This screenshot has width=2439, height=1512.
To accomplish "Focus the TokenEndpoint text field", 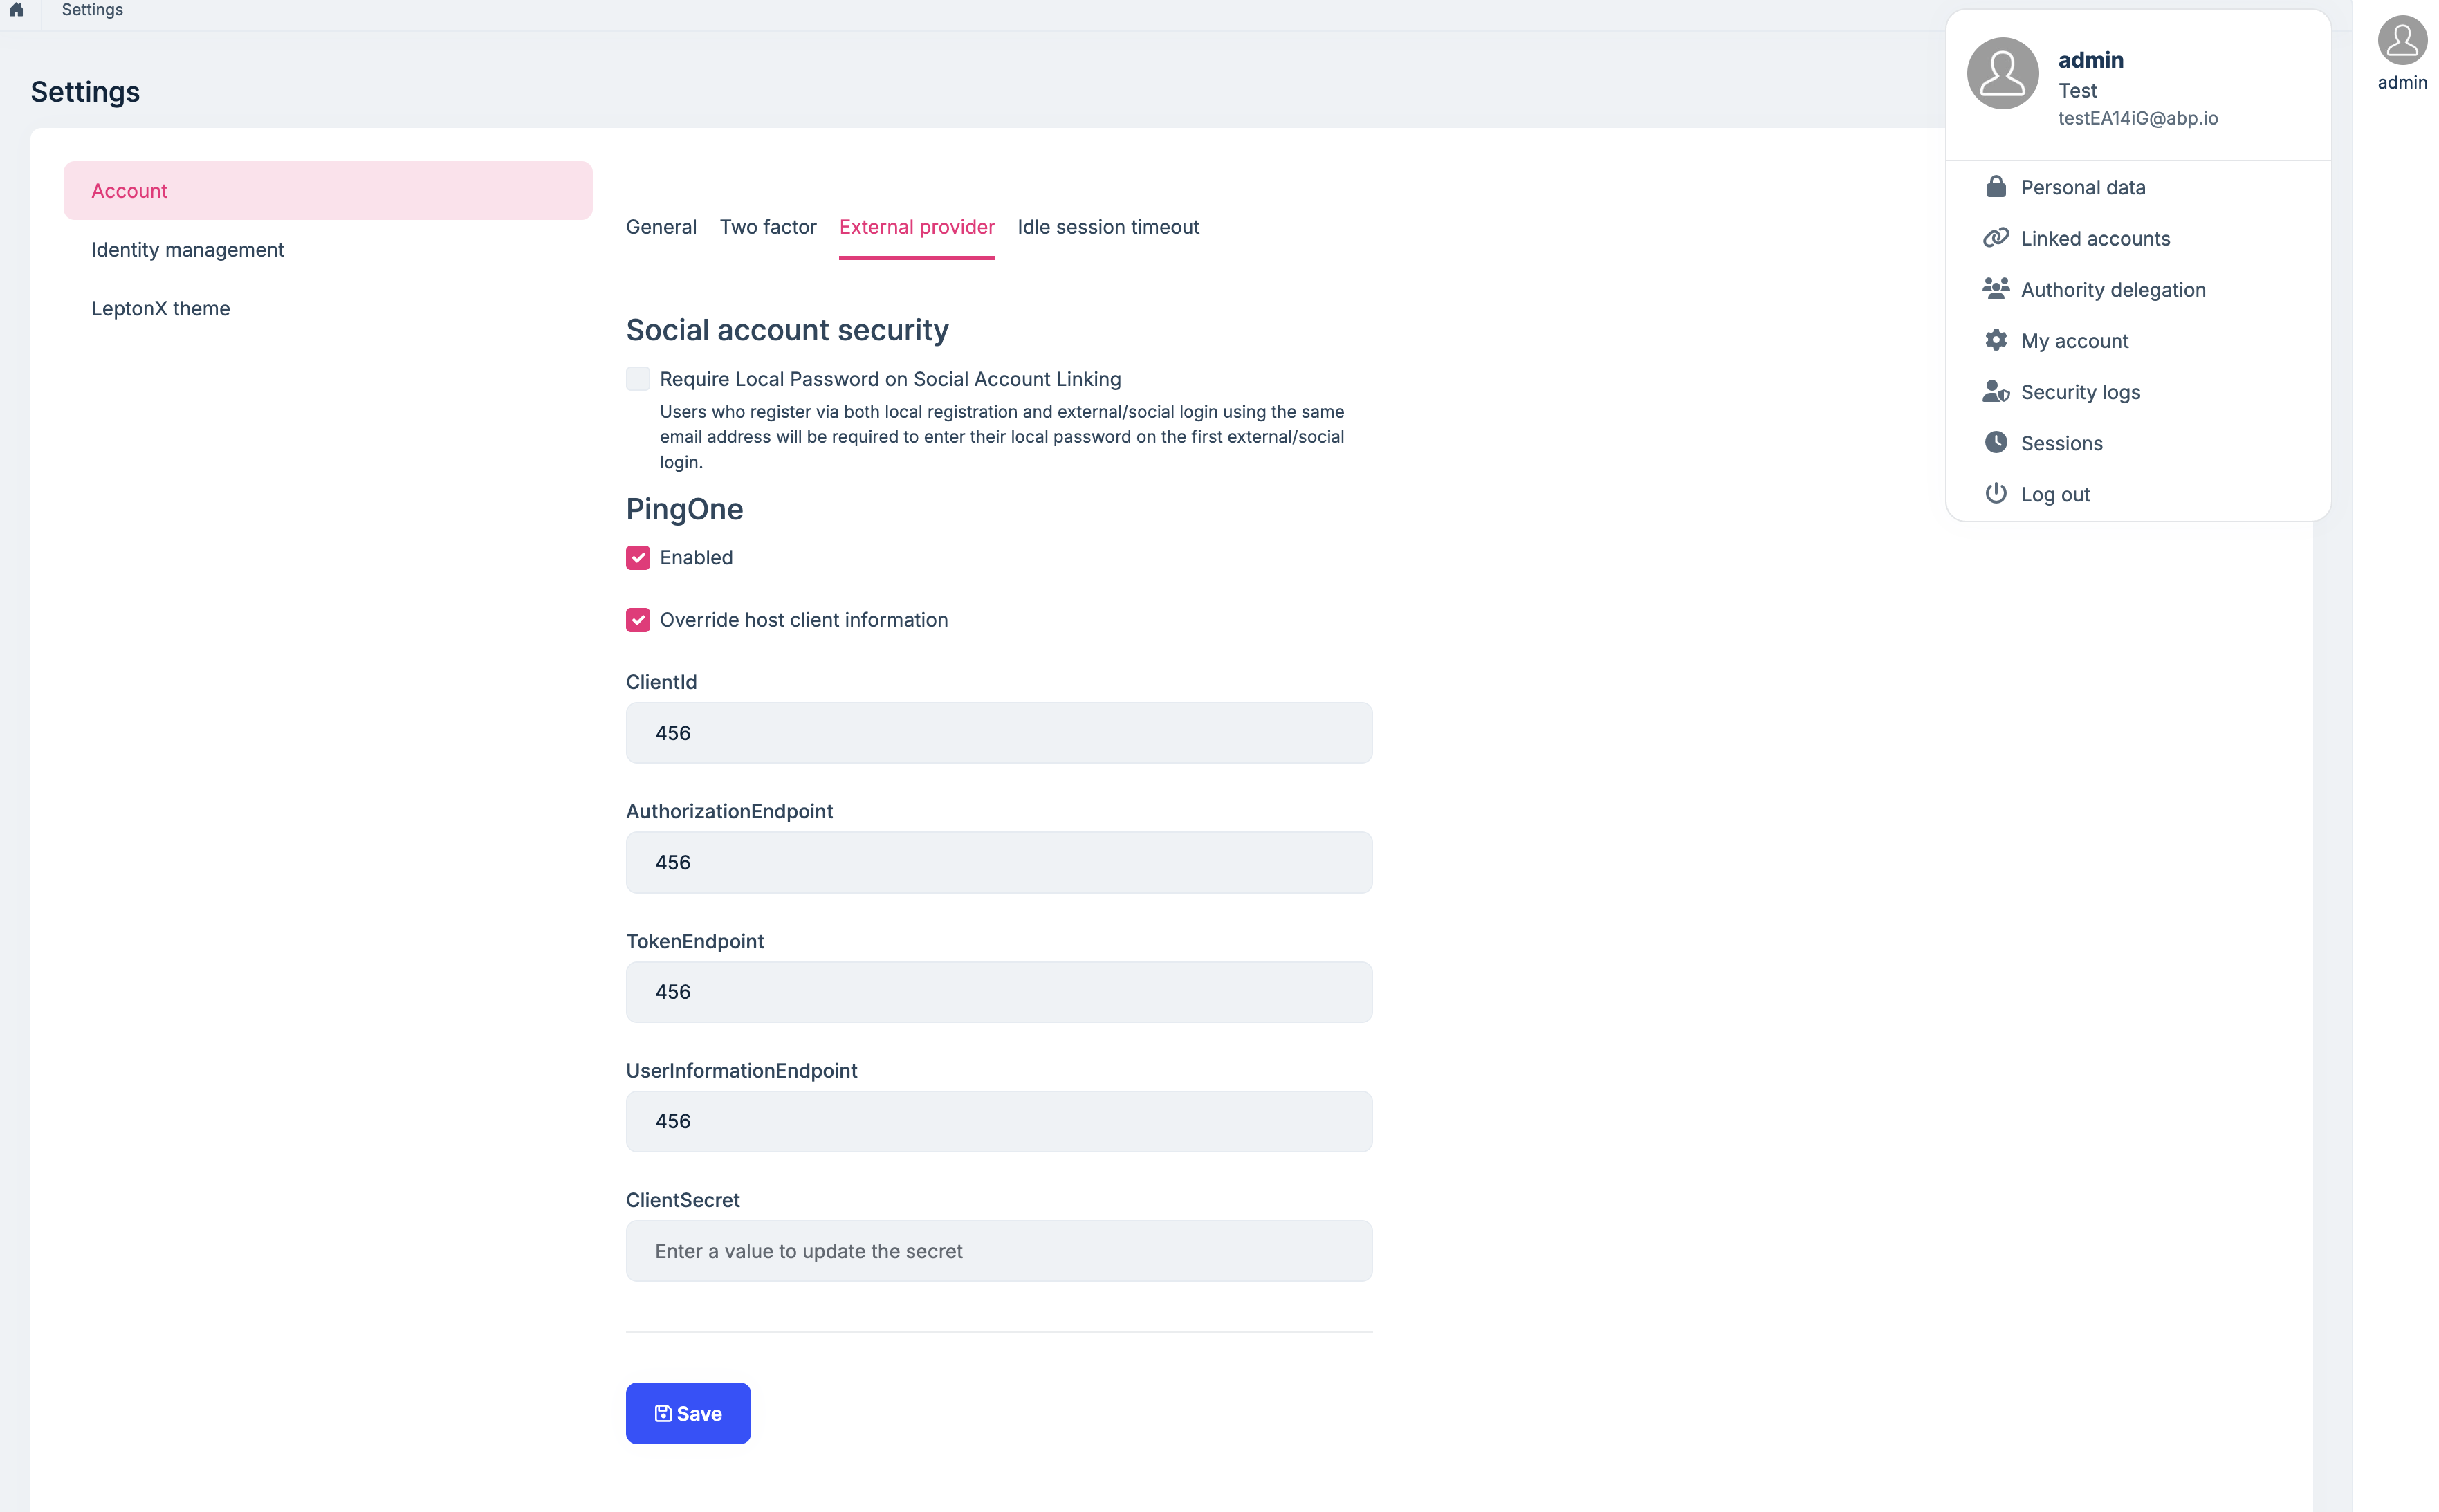I will [998, 991].
